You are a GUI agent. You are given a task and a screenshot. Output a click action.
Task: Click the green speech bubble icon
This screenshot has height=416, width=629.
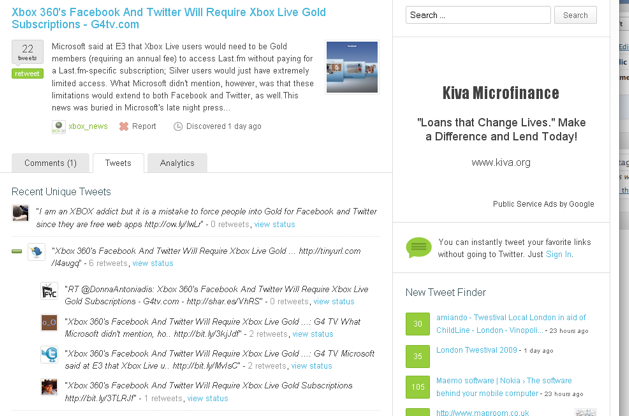(x=419, y=248)
